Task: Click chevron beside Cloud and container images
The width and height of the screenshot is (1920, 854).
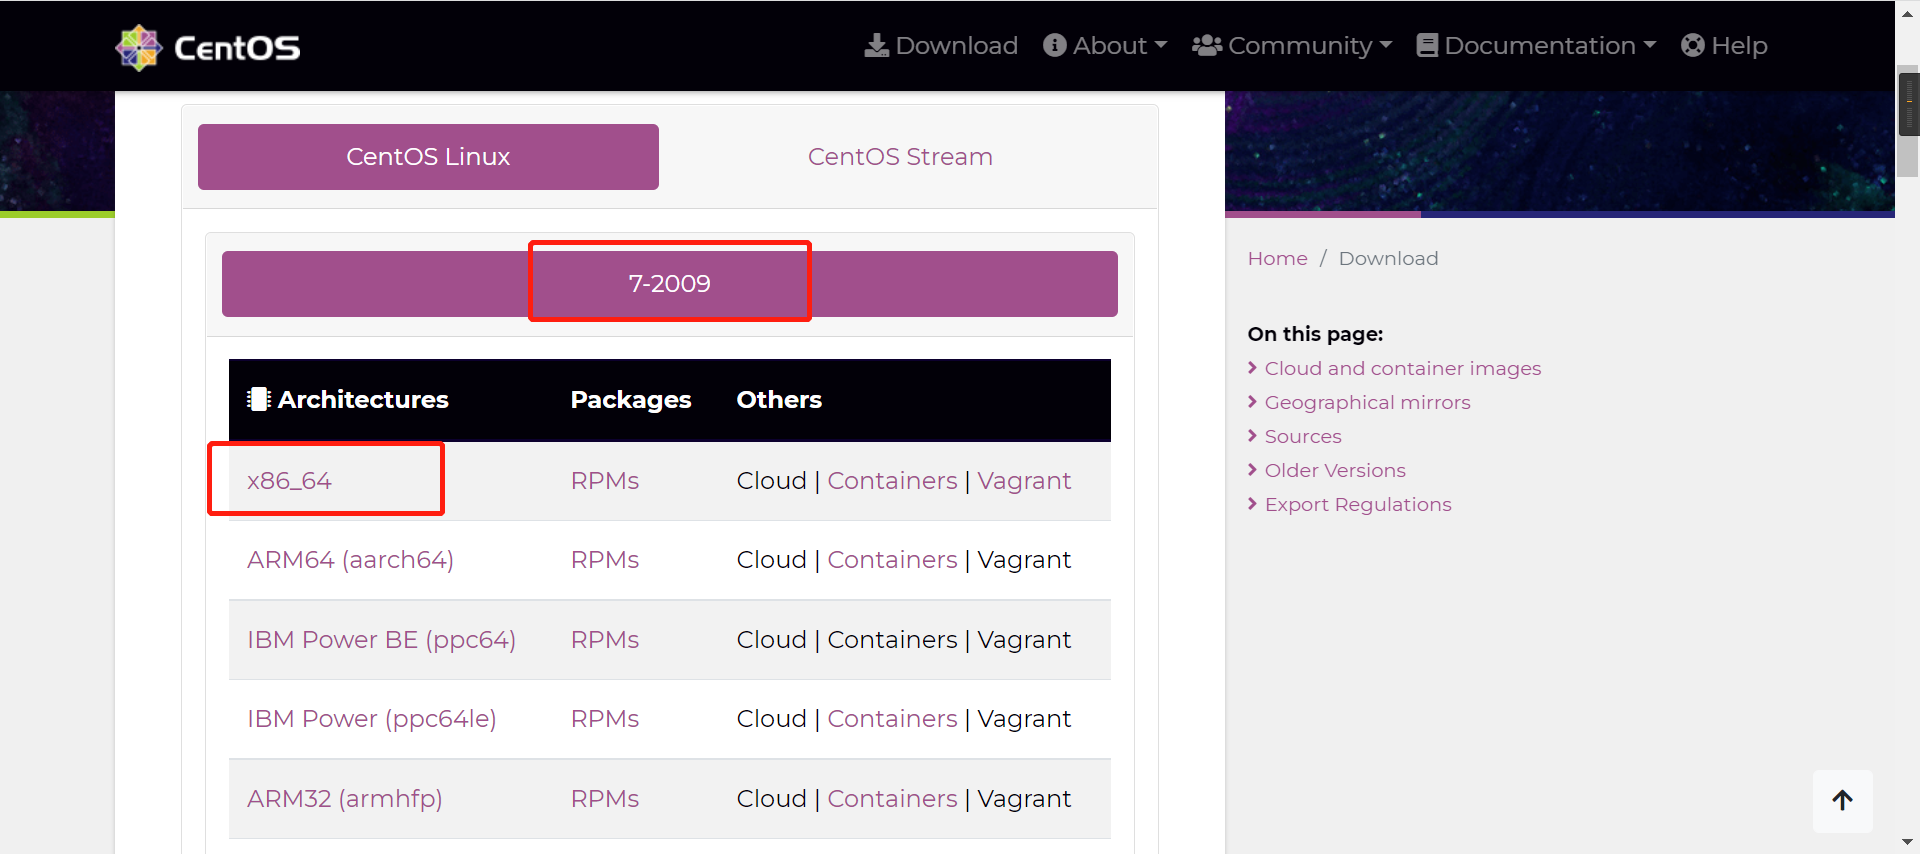Action: pyautogui.click(x=1252, y=368)
